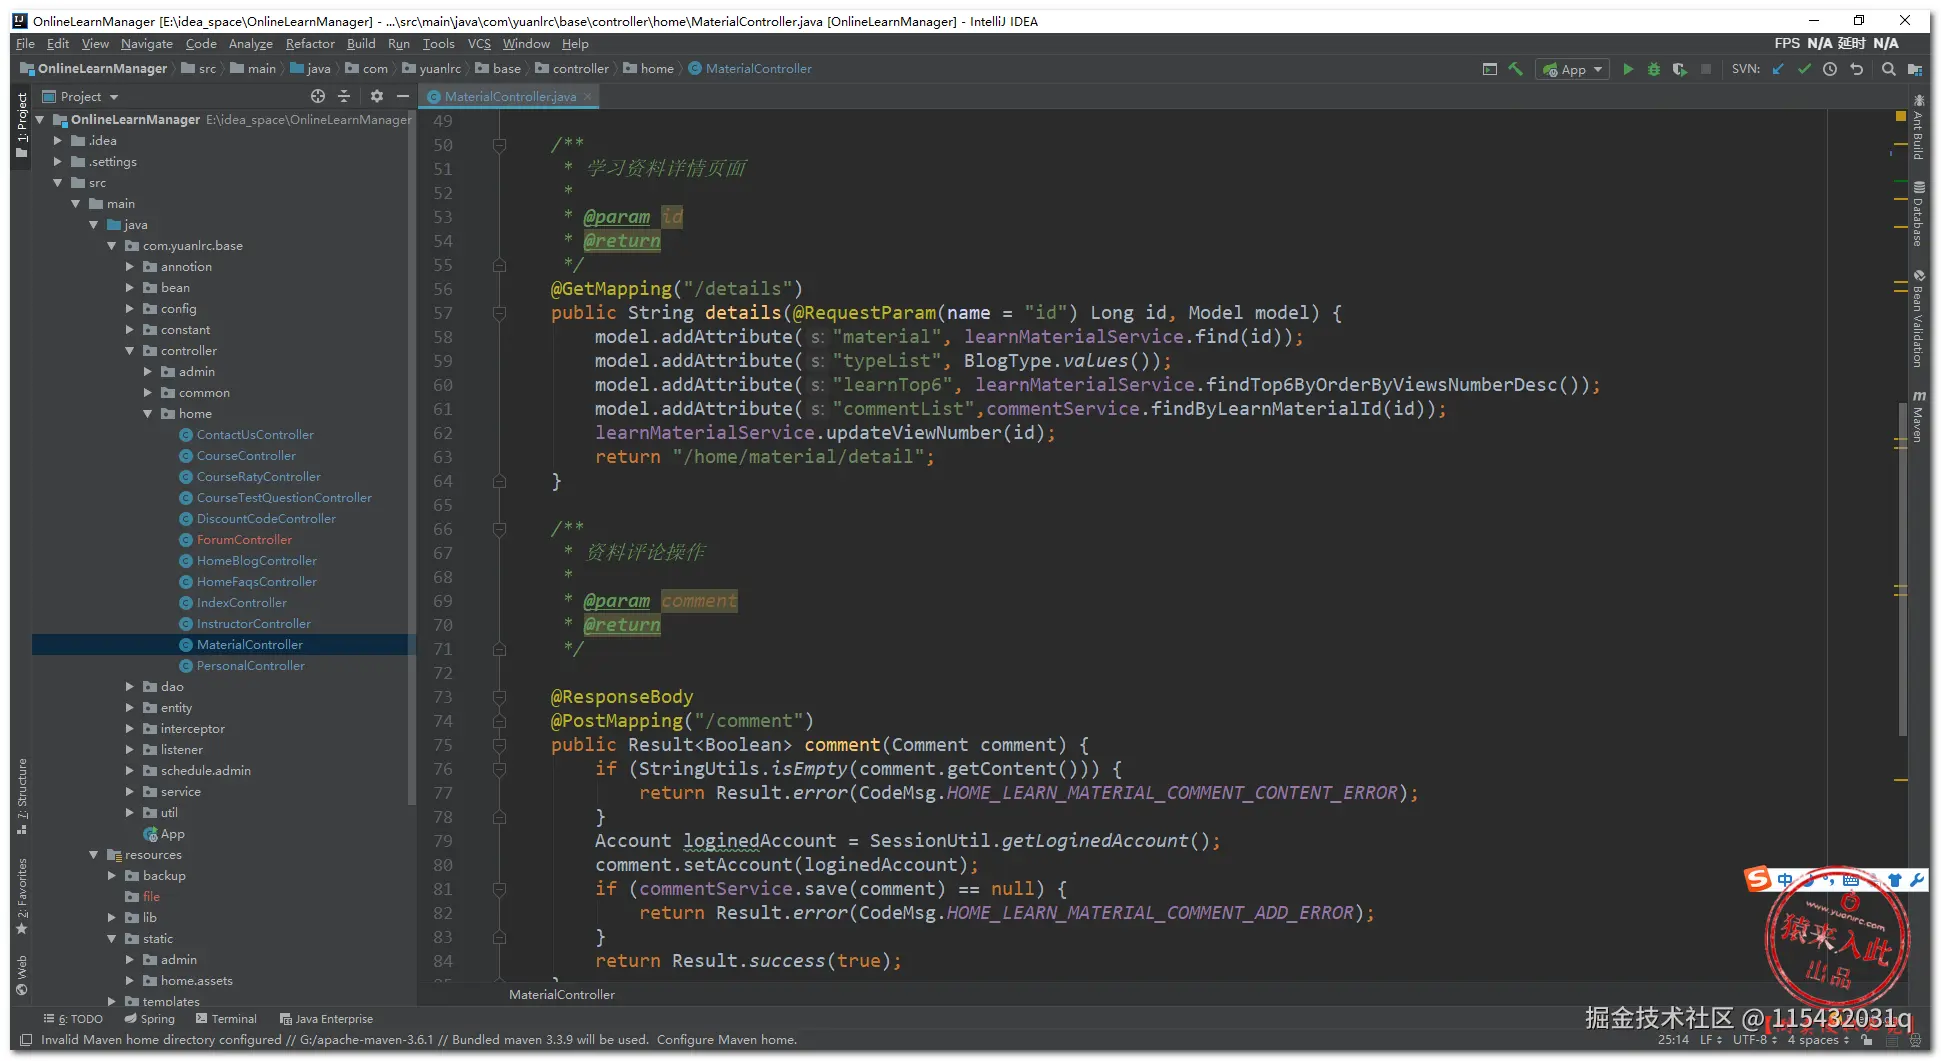Start debugging with the bug icon
This screenshot has height=1061, width=1941.
(x=1654, y=69)
